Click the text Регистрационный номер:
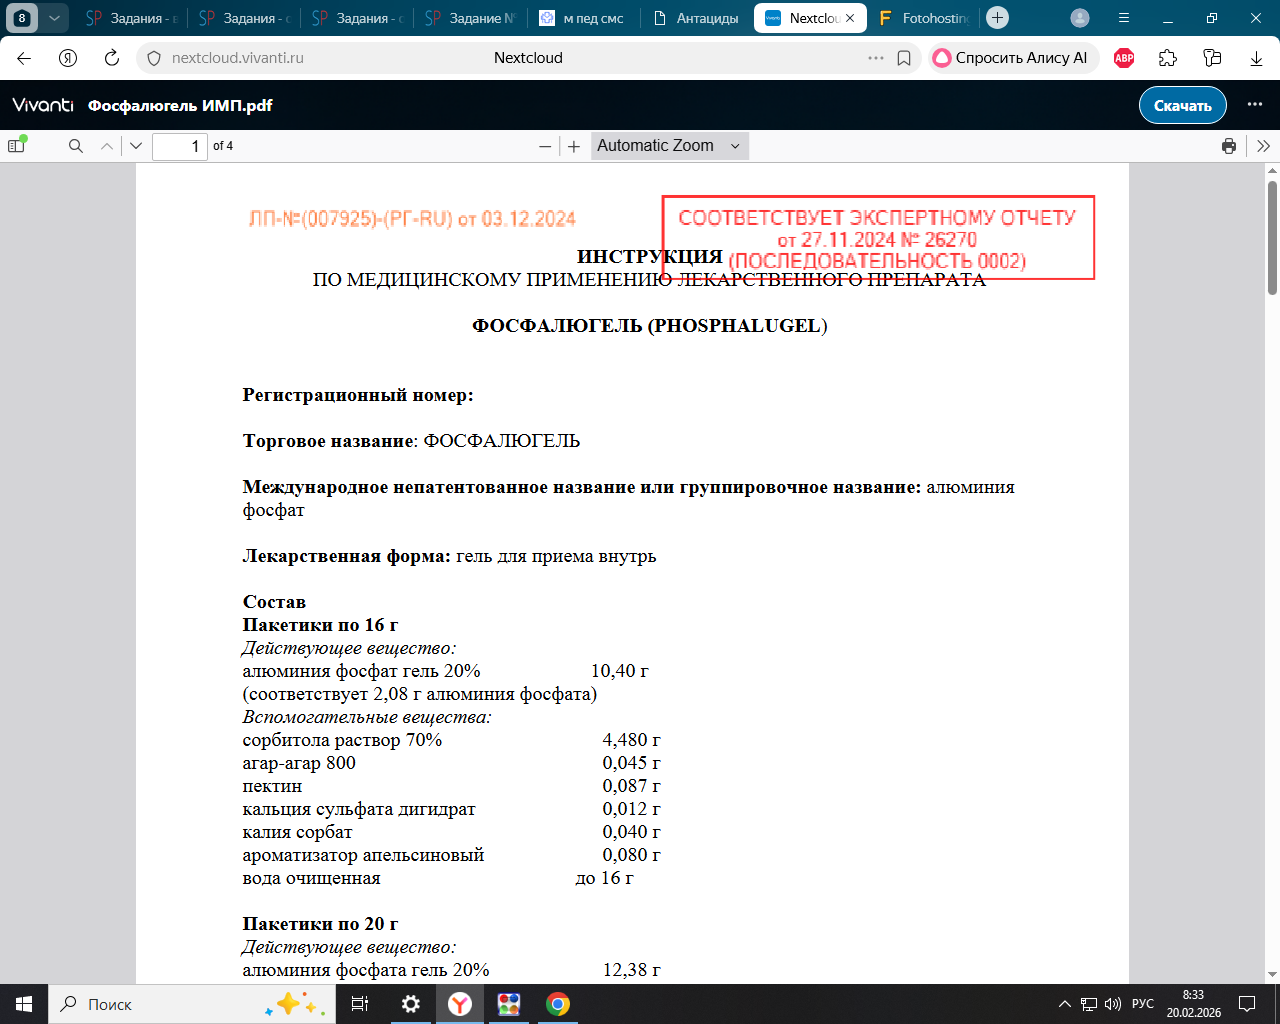 point(358,395)
